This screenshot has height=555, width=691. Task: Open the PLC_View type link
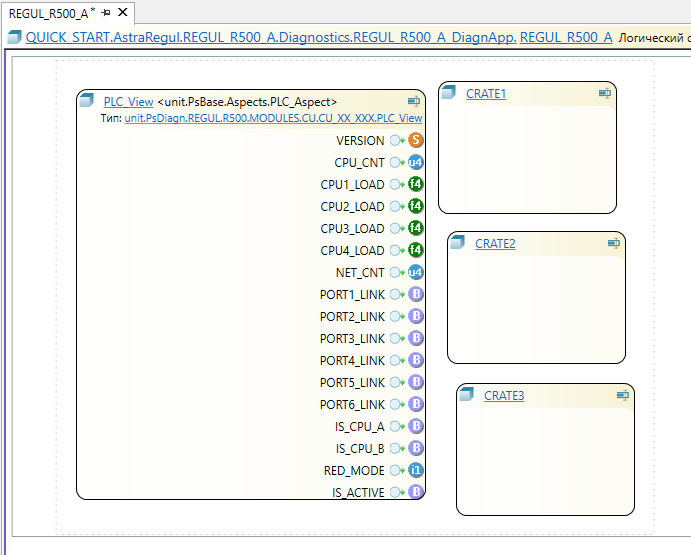click(273, 118)
